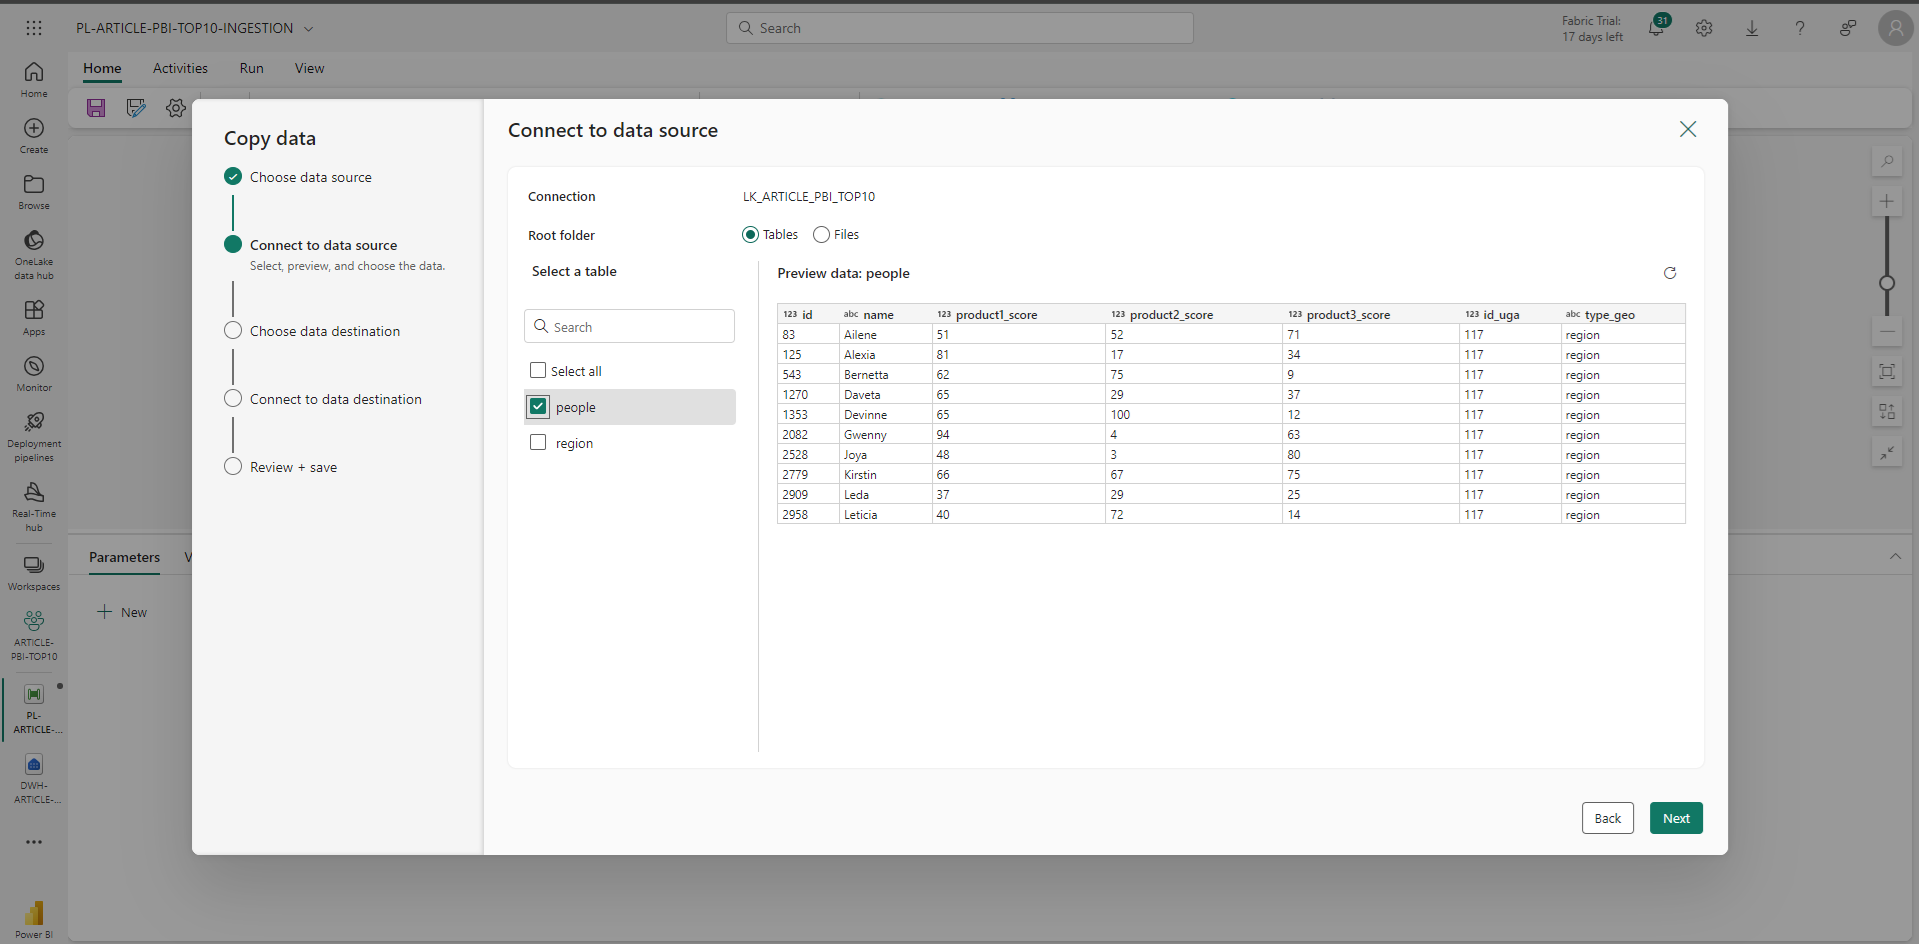Click the Next button
This screenshot has width=1919, height=944.
coord(1676,818)
